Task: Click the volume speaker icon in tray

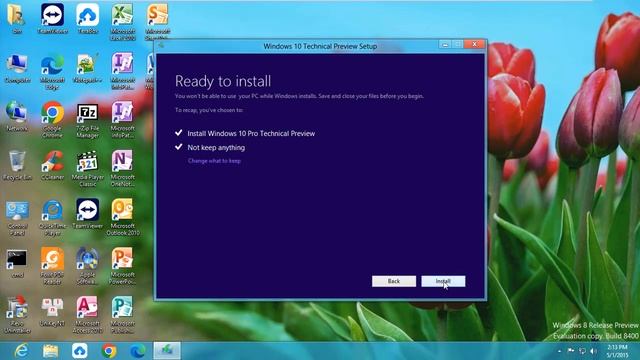Action: pos(593,351)
